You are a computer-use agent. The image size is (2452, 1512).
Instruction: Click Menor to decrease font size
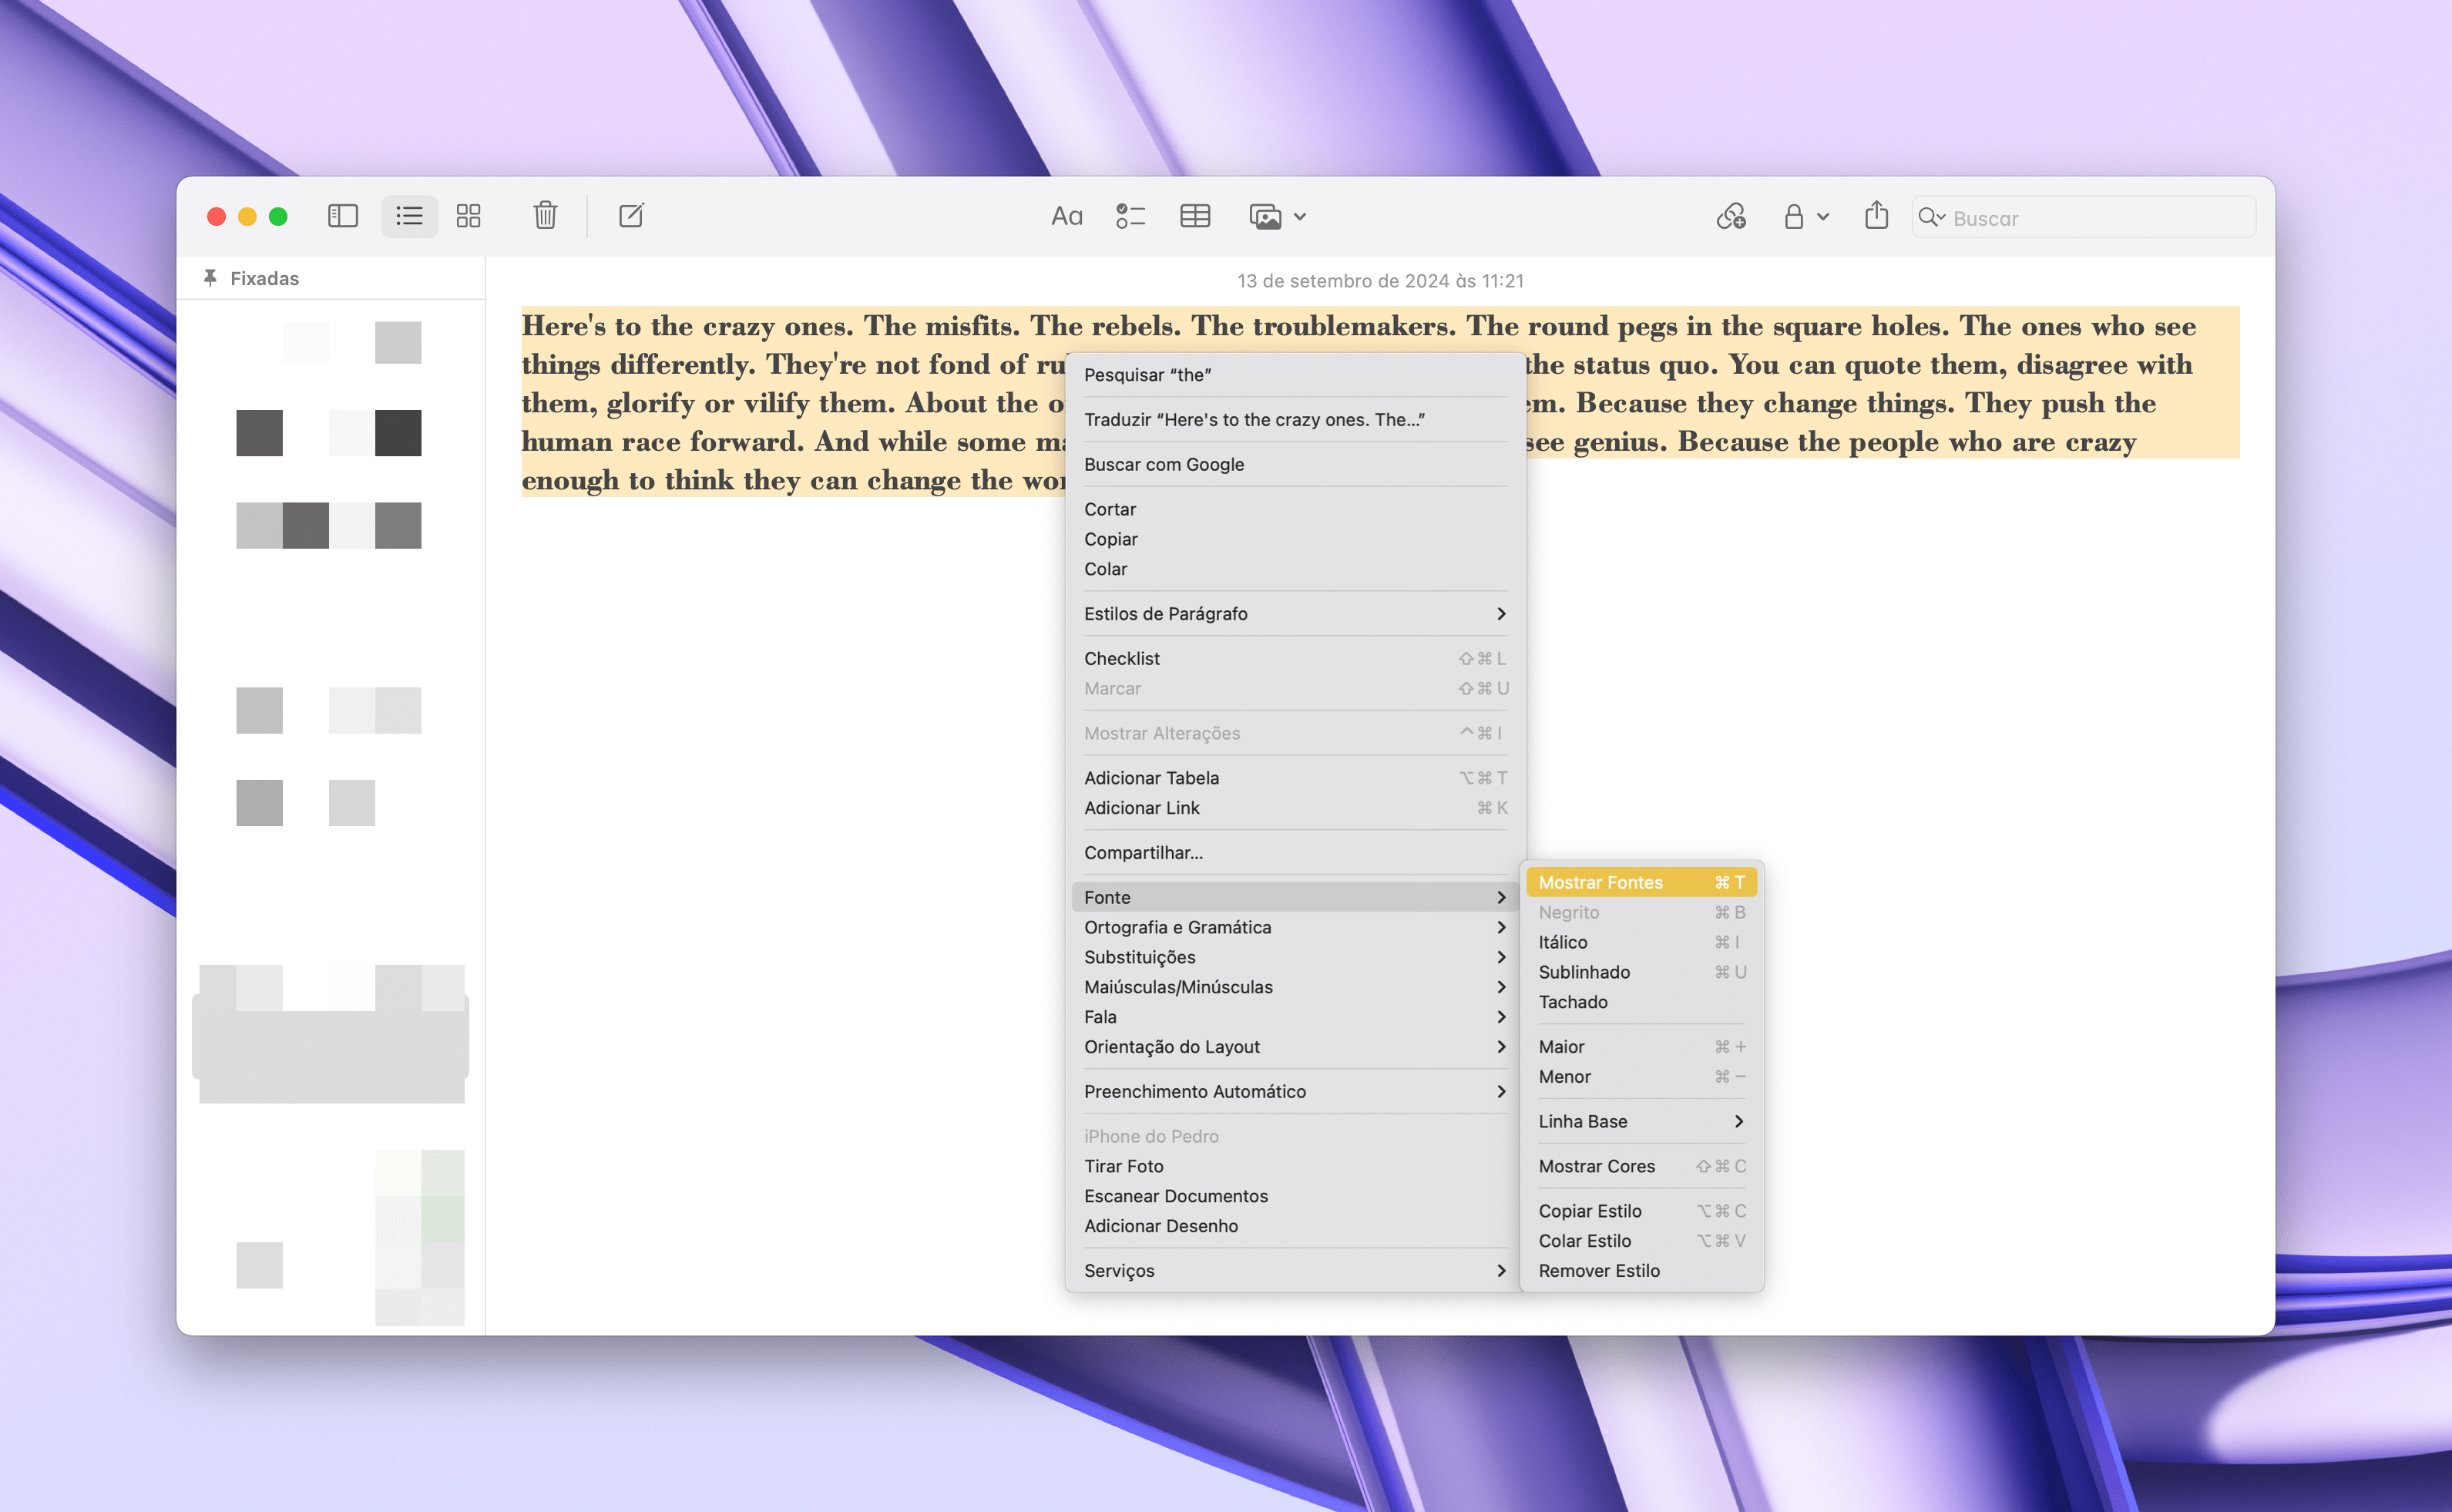point(1641,1077)
